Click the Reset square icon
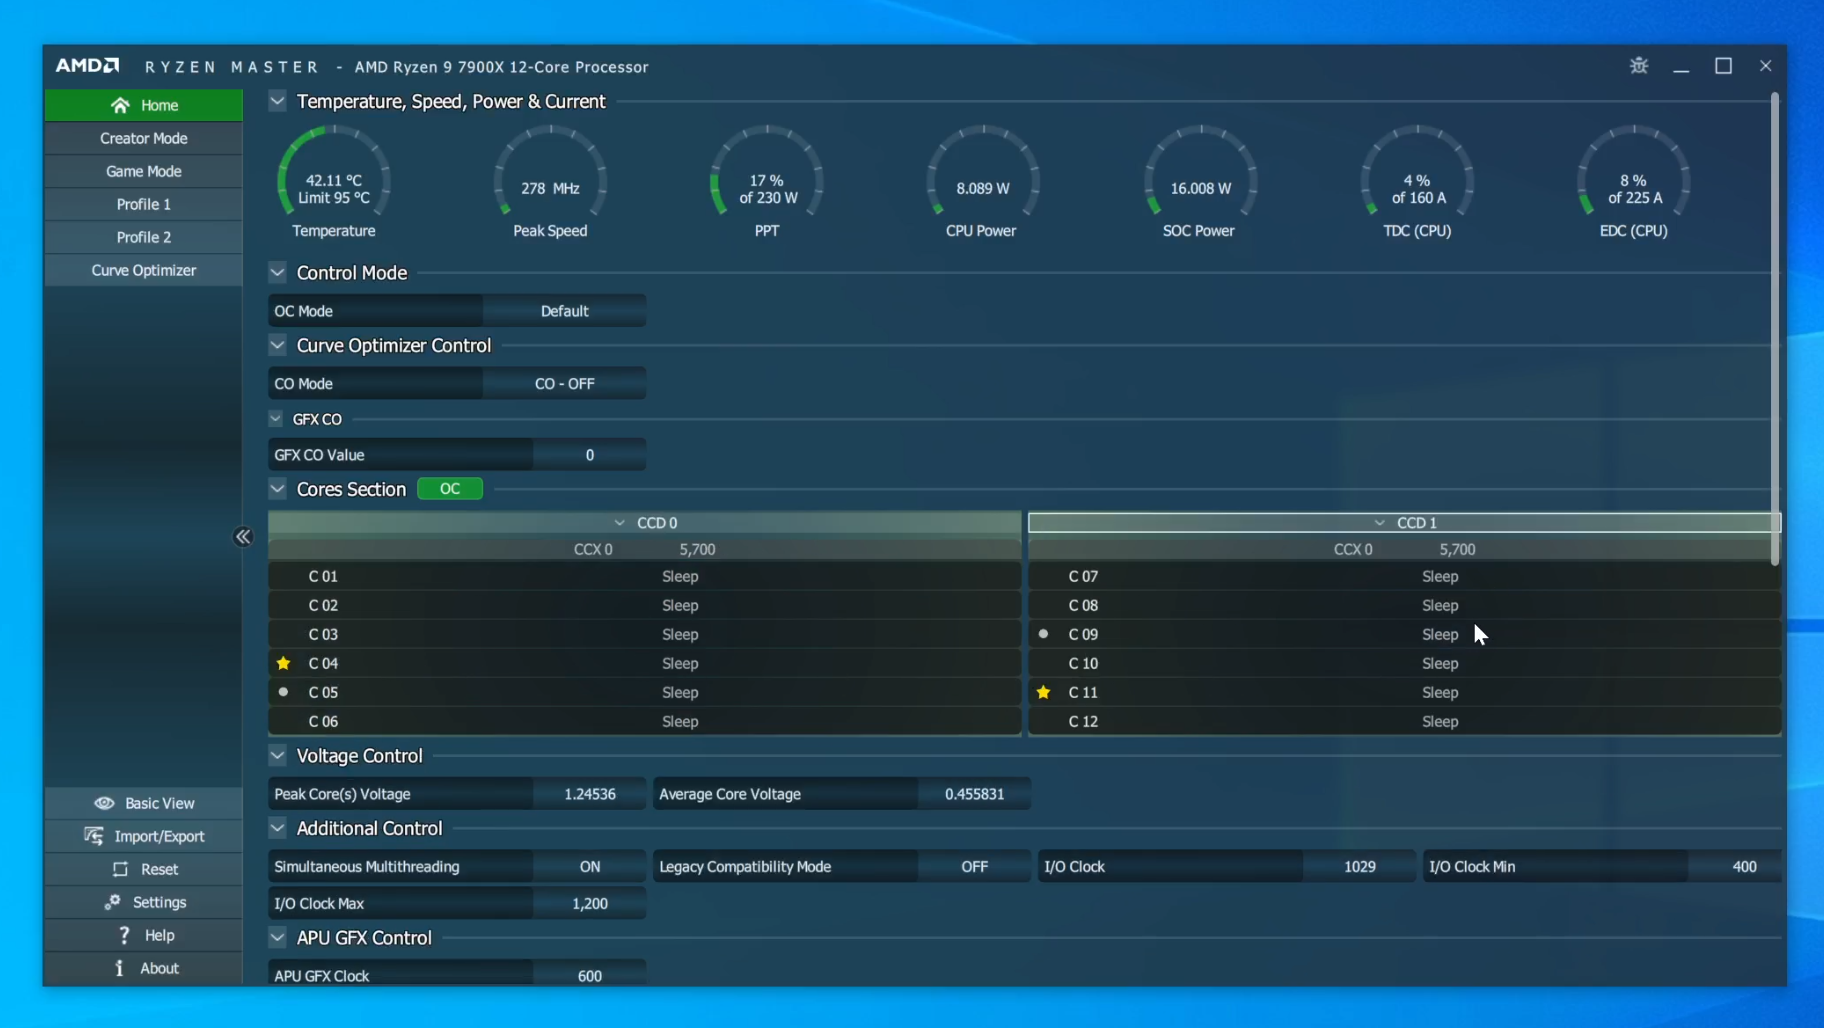 [120, 869]
